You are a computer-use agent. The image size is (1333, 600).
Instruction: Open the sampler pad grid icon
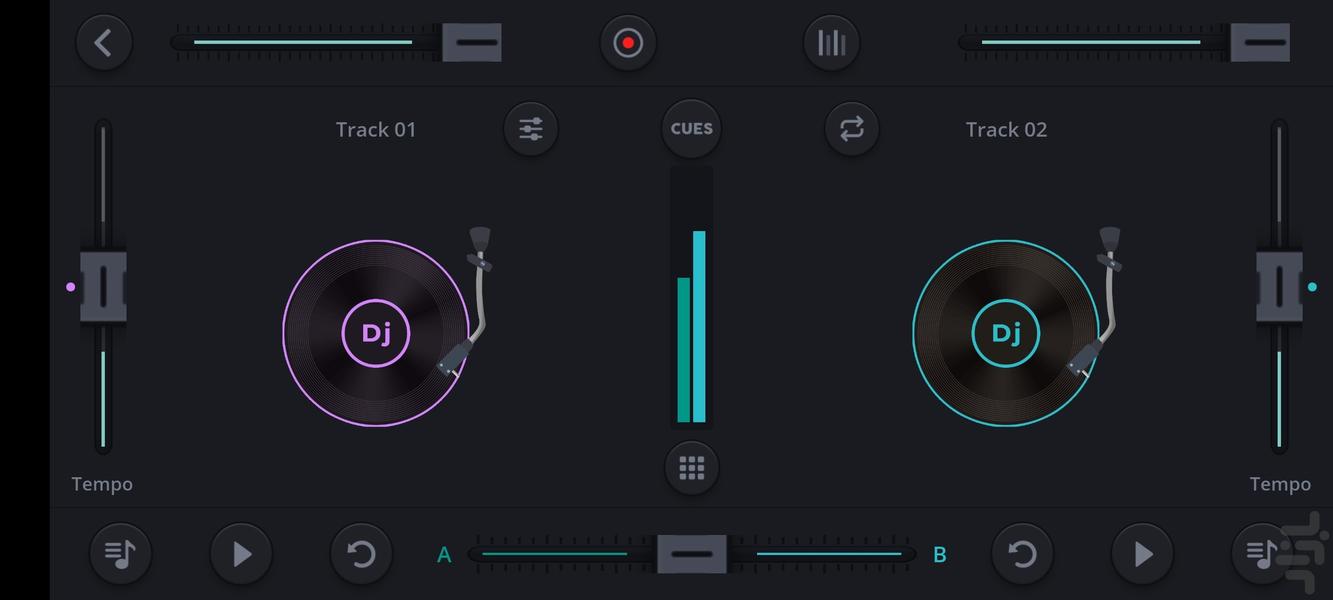point(691,468)
